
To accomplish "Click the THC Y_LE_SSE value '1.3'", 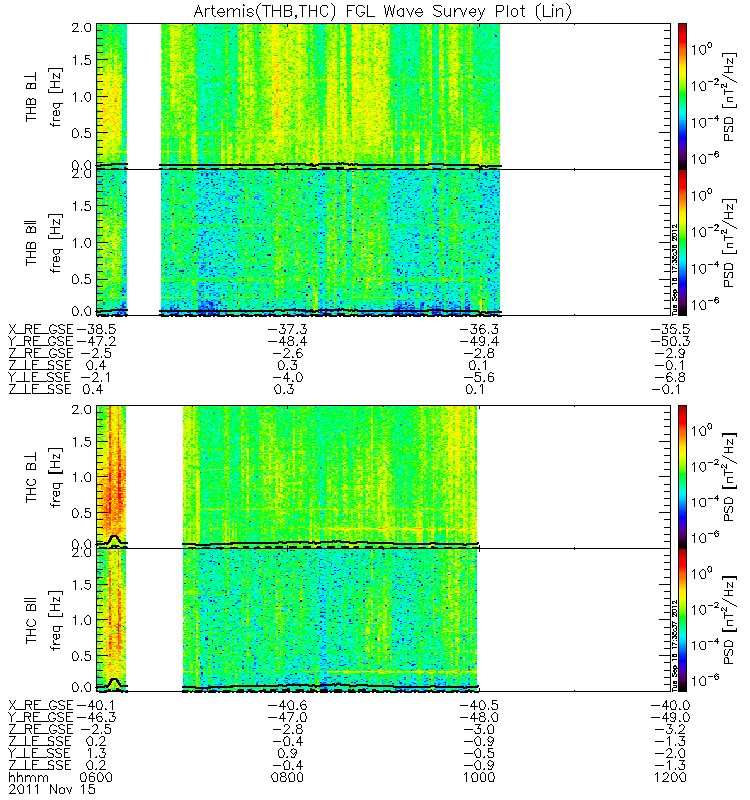I will (97, 754).
